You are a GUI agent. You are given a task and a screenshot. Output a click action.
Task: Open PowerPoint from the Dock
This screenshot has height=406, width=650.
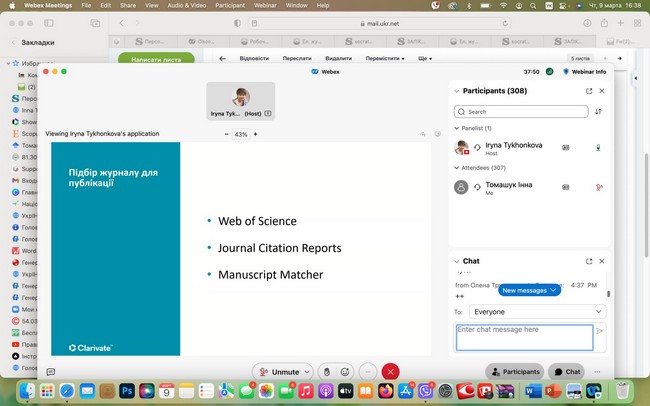pos(553,391)
